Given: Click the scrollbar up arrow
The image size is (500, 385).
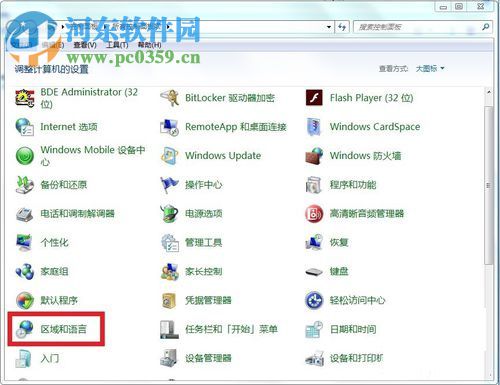Looking at the screenshot, I should 489,92.
